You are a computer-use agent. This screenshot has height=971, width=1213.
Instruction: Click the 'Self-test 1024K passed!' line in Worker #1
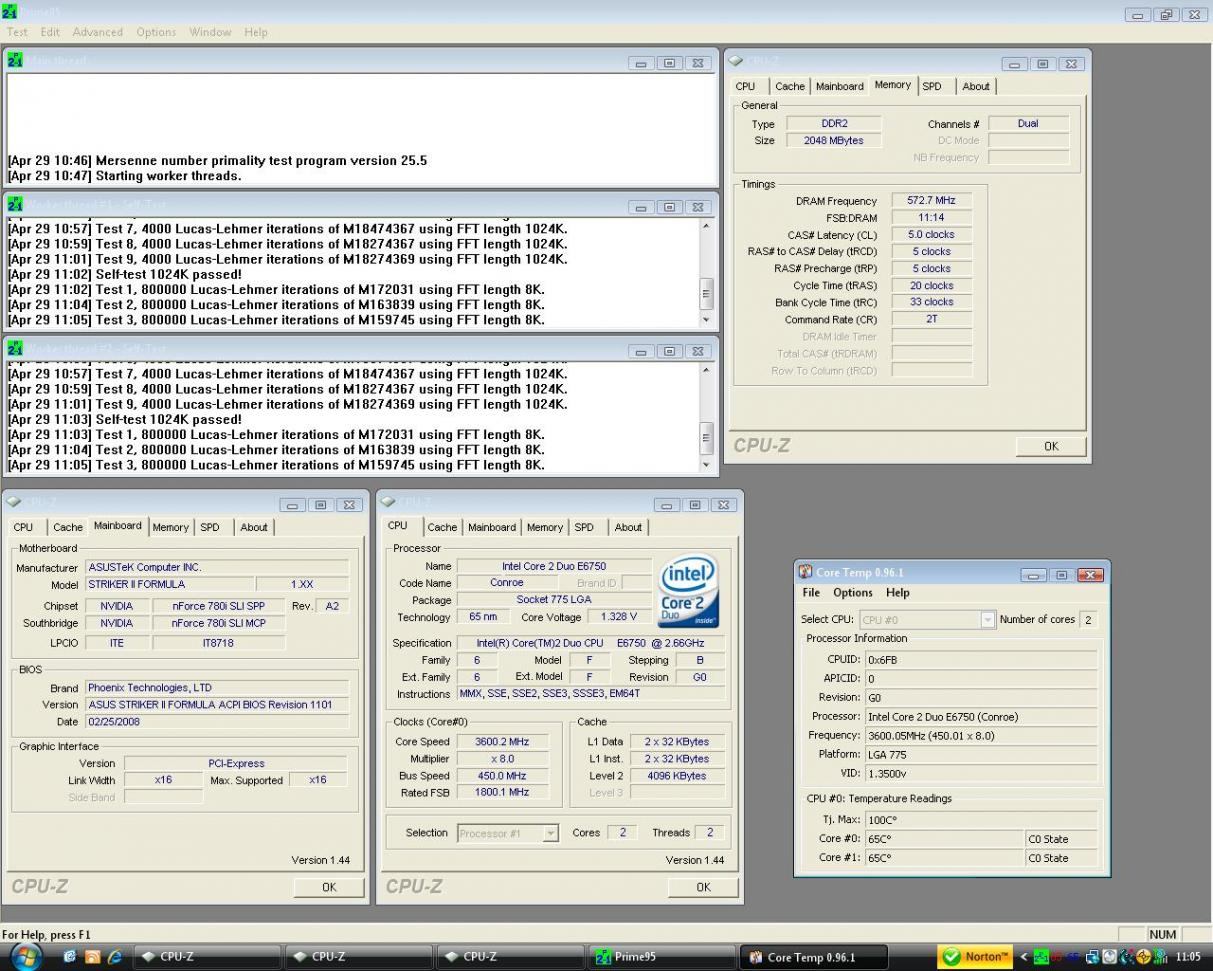point(125,274)
